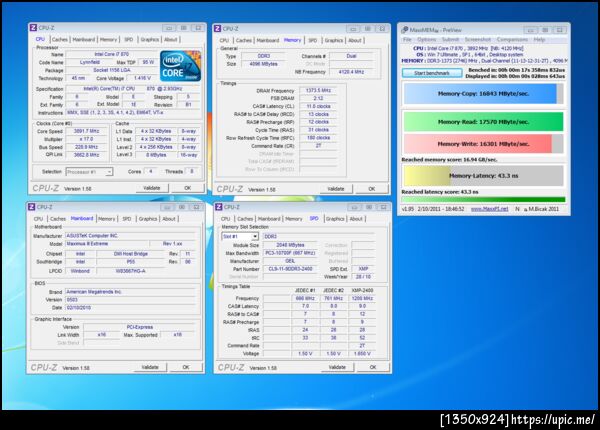This screenshot has width=600, height=430.
Task: Click Validate in the CPU-Z processor window
Action: coord(152,188)
